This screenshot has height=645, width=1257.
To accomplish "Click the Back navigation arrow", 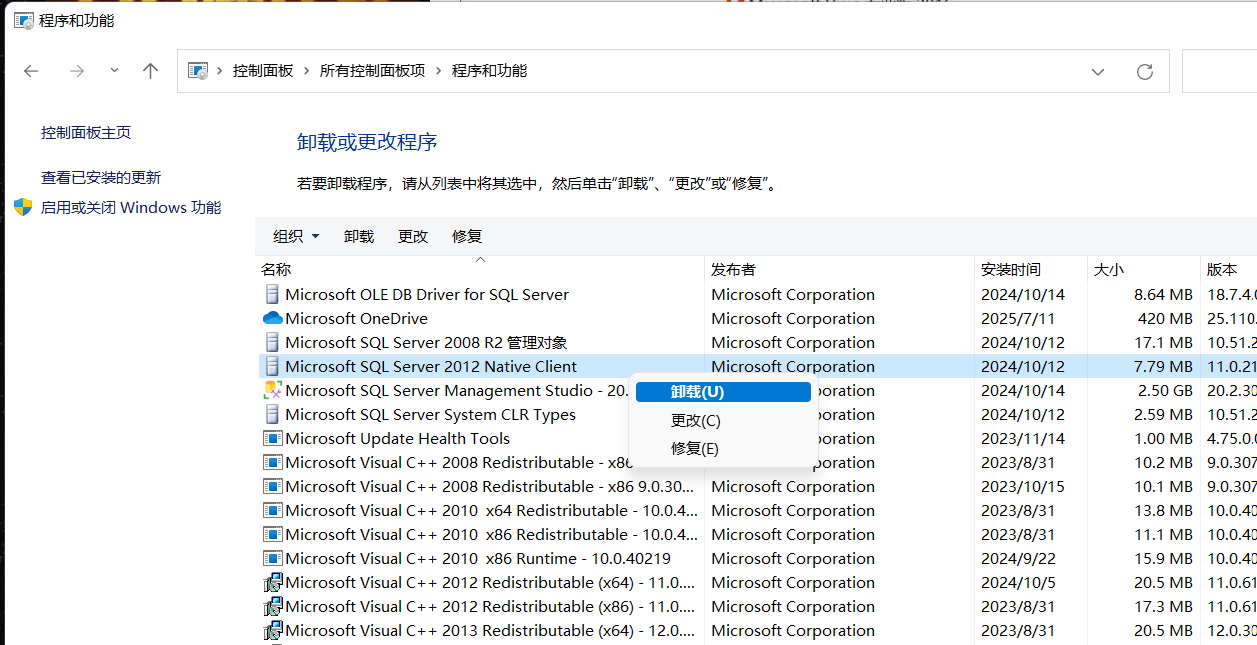I will (31, 71).
